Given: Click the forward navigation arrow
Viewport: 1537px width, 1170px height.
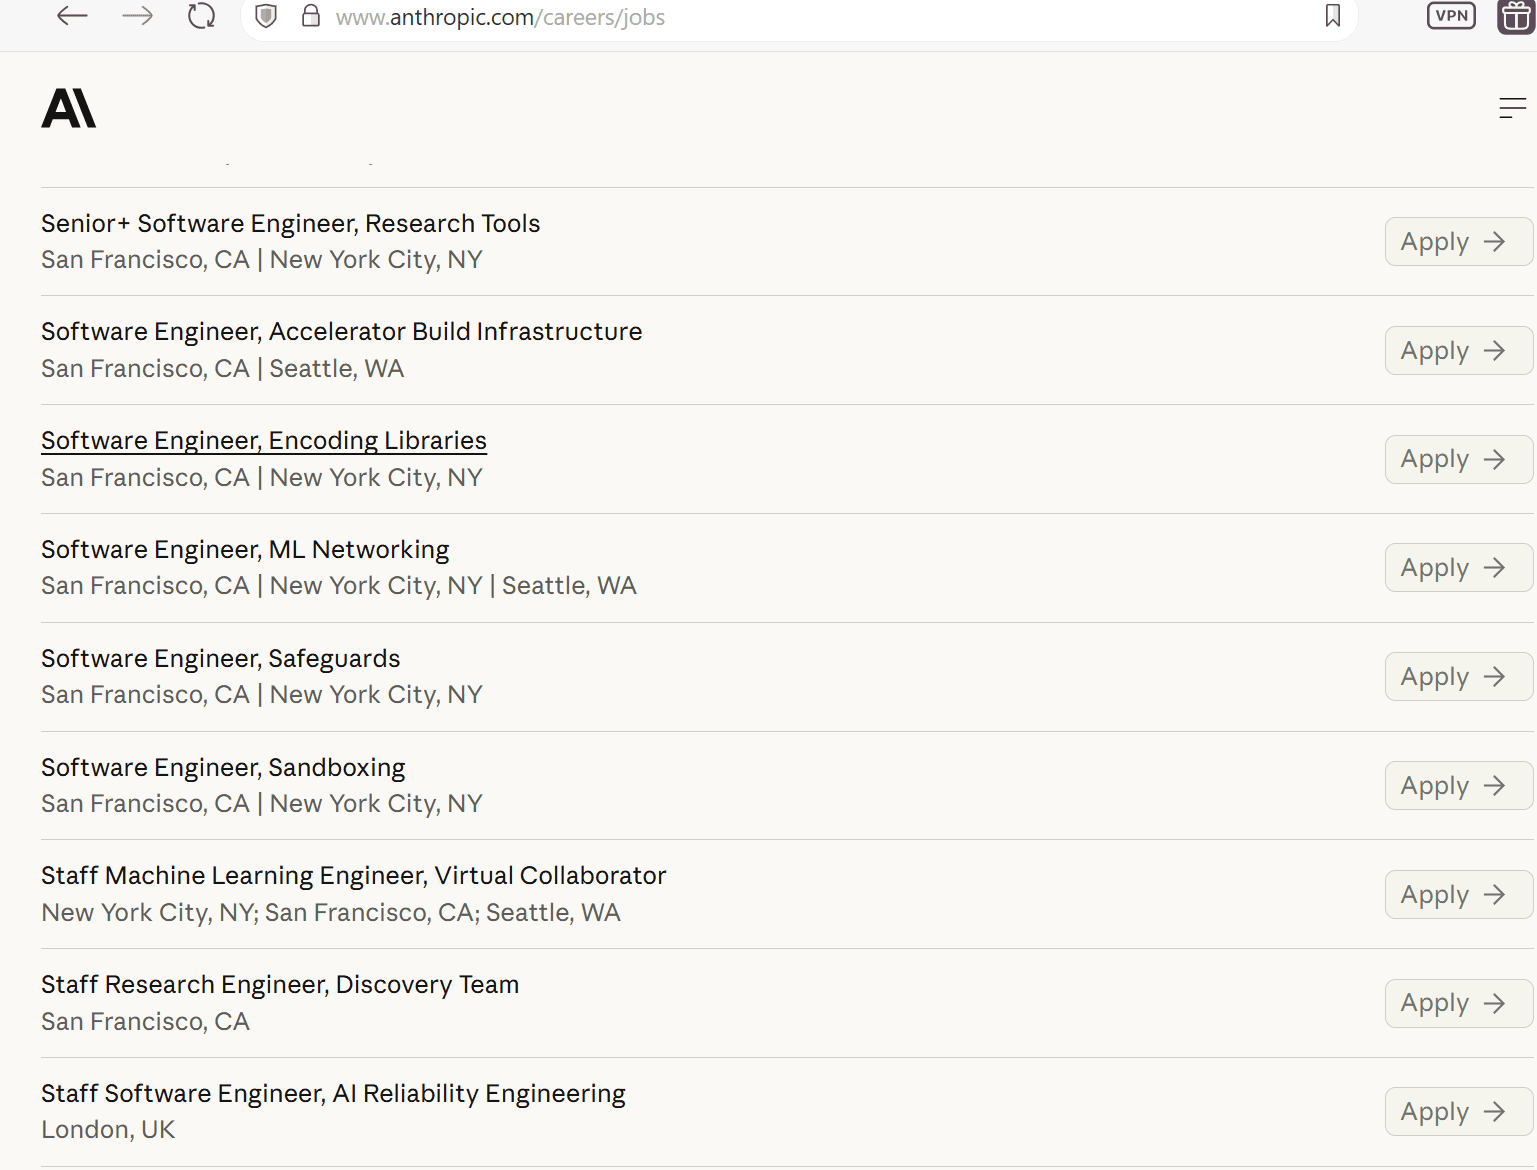Looking at the screenshot, I should (x=137, y=16).
